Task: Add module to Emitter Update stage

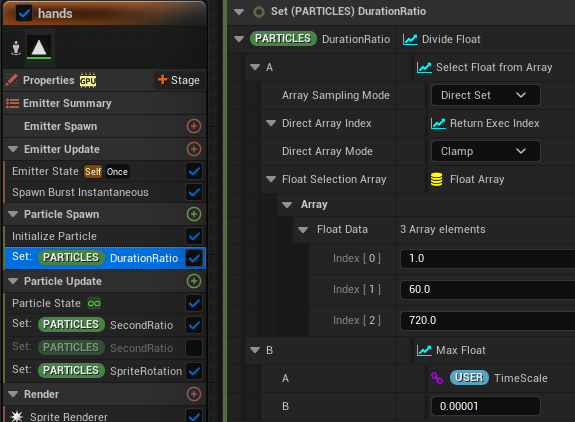Action: pyautogui.click(x=194, y=149)
